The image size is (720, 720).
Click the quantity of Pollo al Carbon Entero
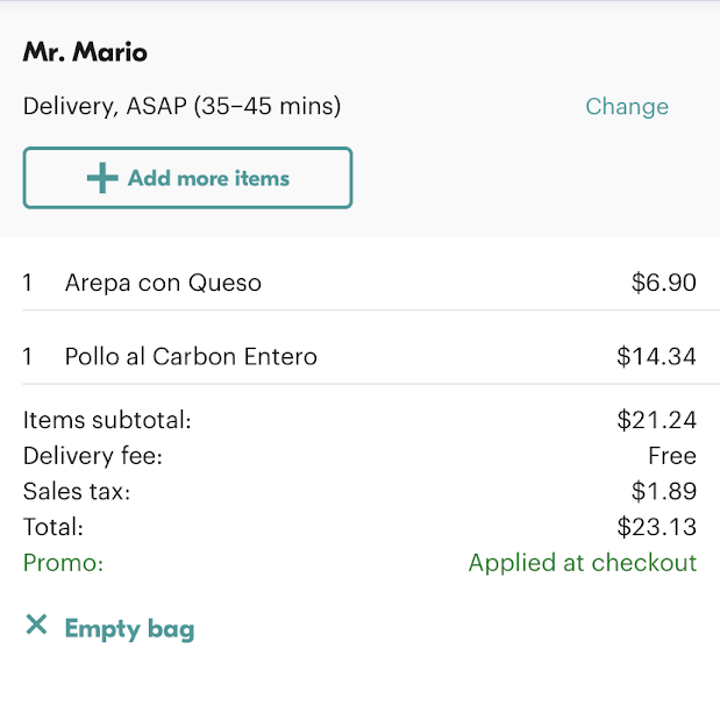pos(28,356)
